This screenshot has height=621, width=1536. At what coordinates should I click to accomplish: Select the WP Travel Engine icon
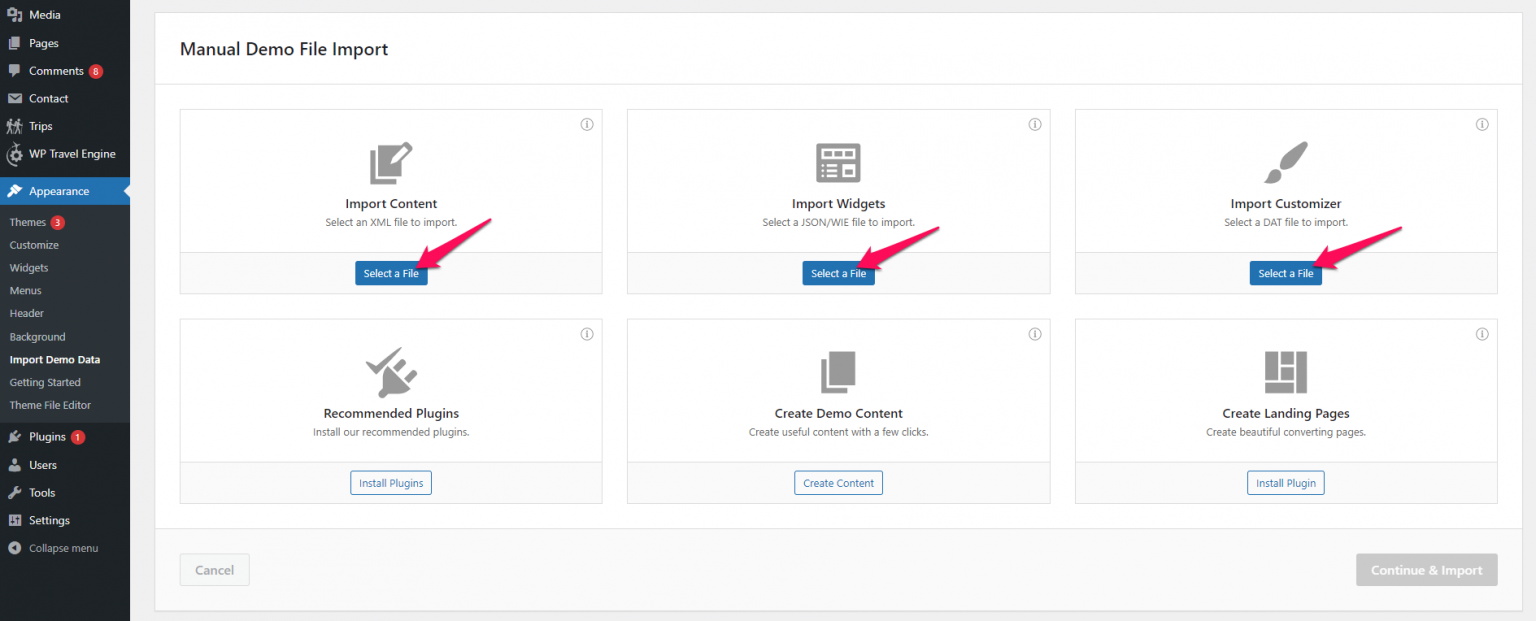coord(14,153)
